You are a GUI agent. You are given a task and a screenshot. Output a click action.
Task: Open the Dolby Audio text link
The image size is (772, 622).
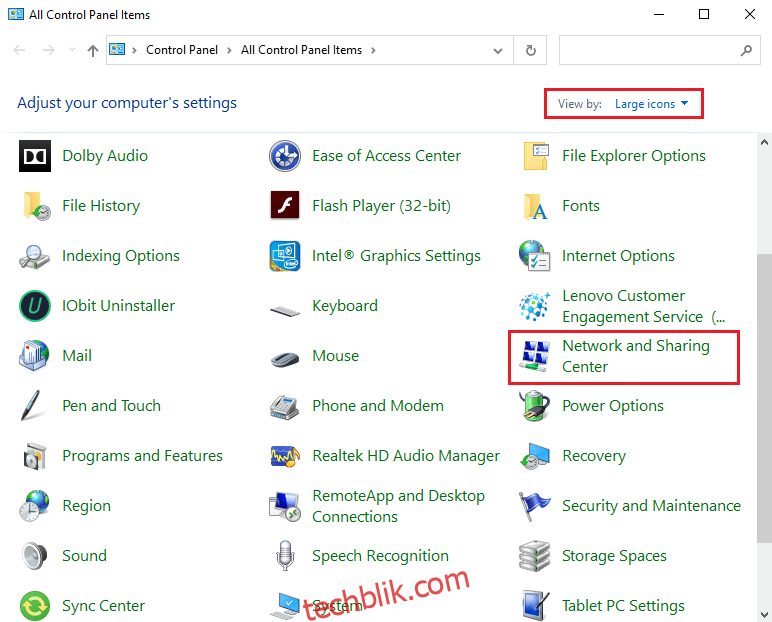tap(105, 156)
